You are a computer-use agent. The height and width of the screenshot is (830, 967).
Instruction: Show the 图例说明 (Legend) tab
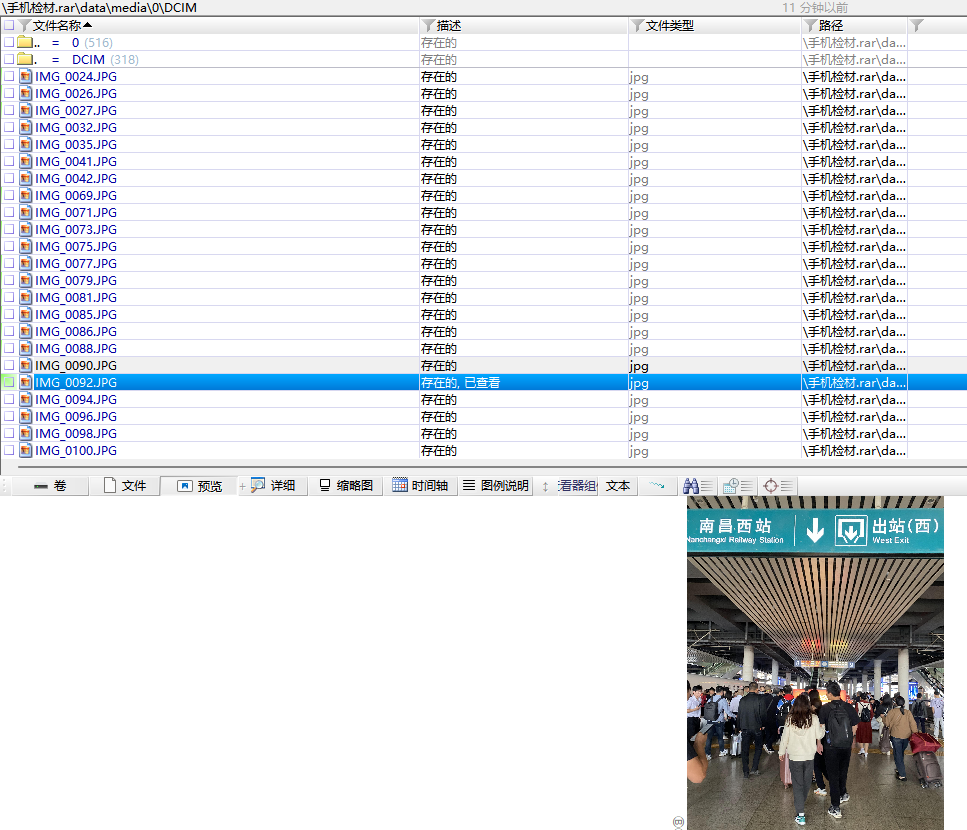(x=496, y=486)
